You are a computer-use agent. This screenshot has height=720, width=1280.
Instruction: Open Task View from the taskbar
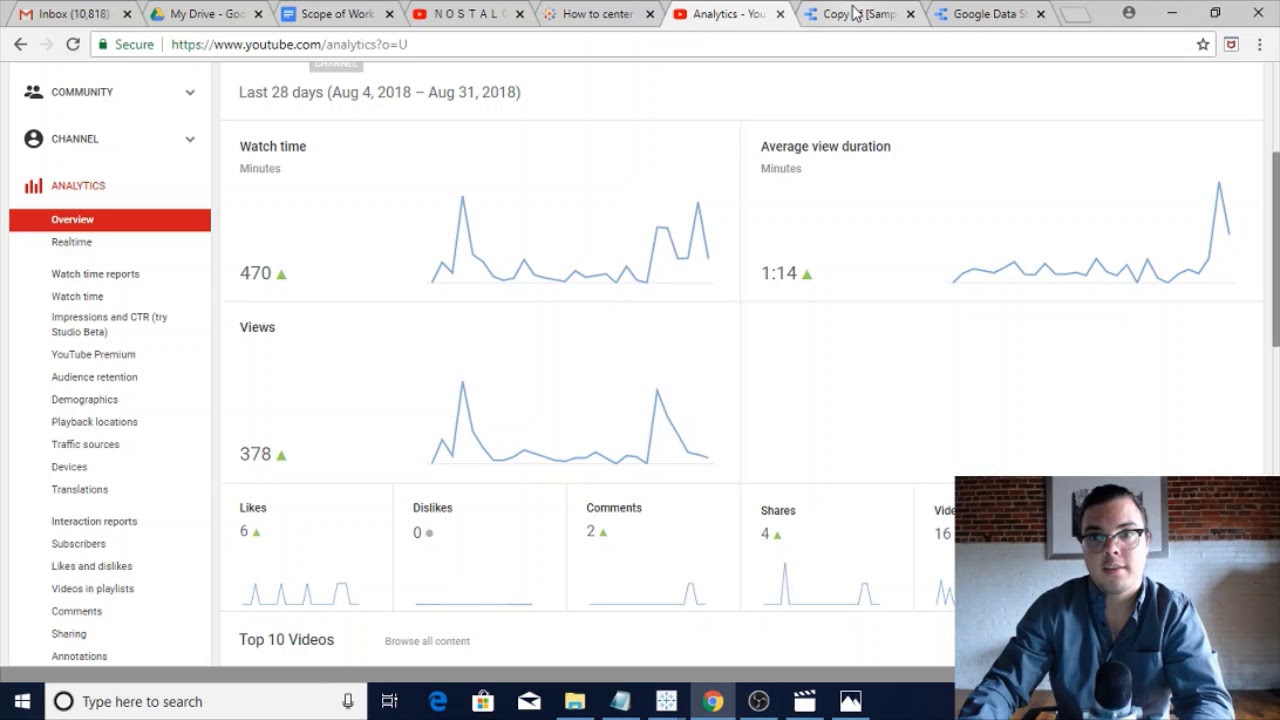(x=390, y=701)
